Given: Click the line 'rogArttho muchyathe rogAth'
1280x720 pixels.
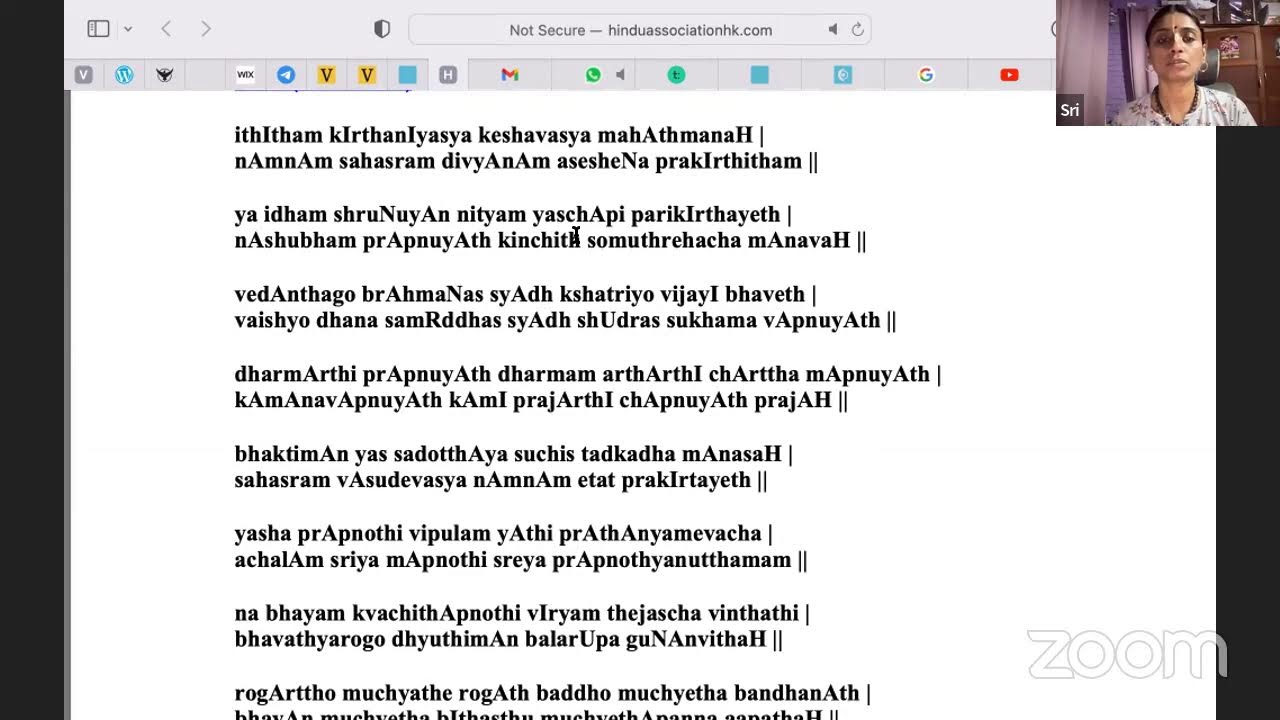Looking at the screenshot, I should [x=553, y=693].
